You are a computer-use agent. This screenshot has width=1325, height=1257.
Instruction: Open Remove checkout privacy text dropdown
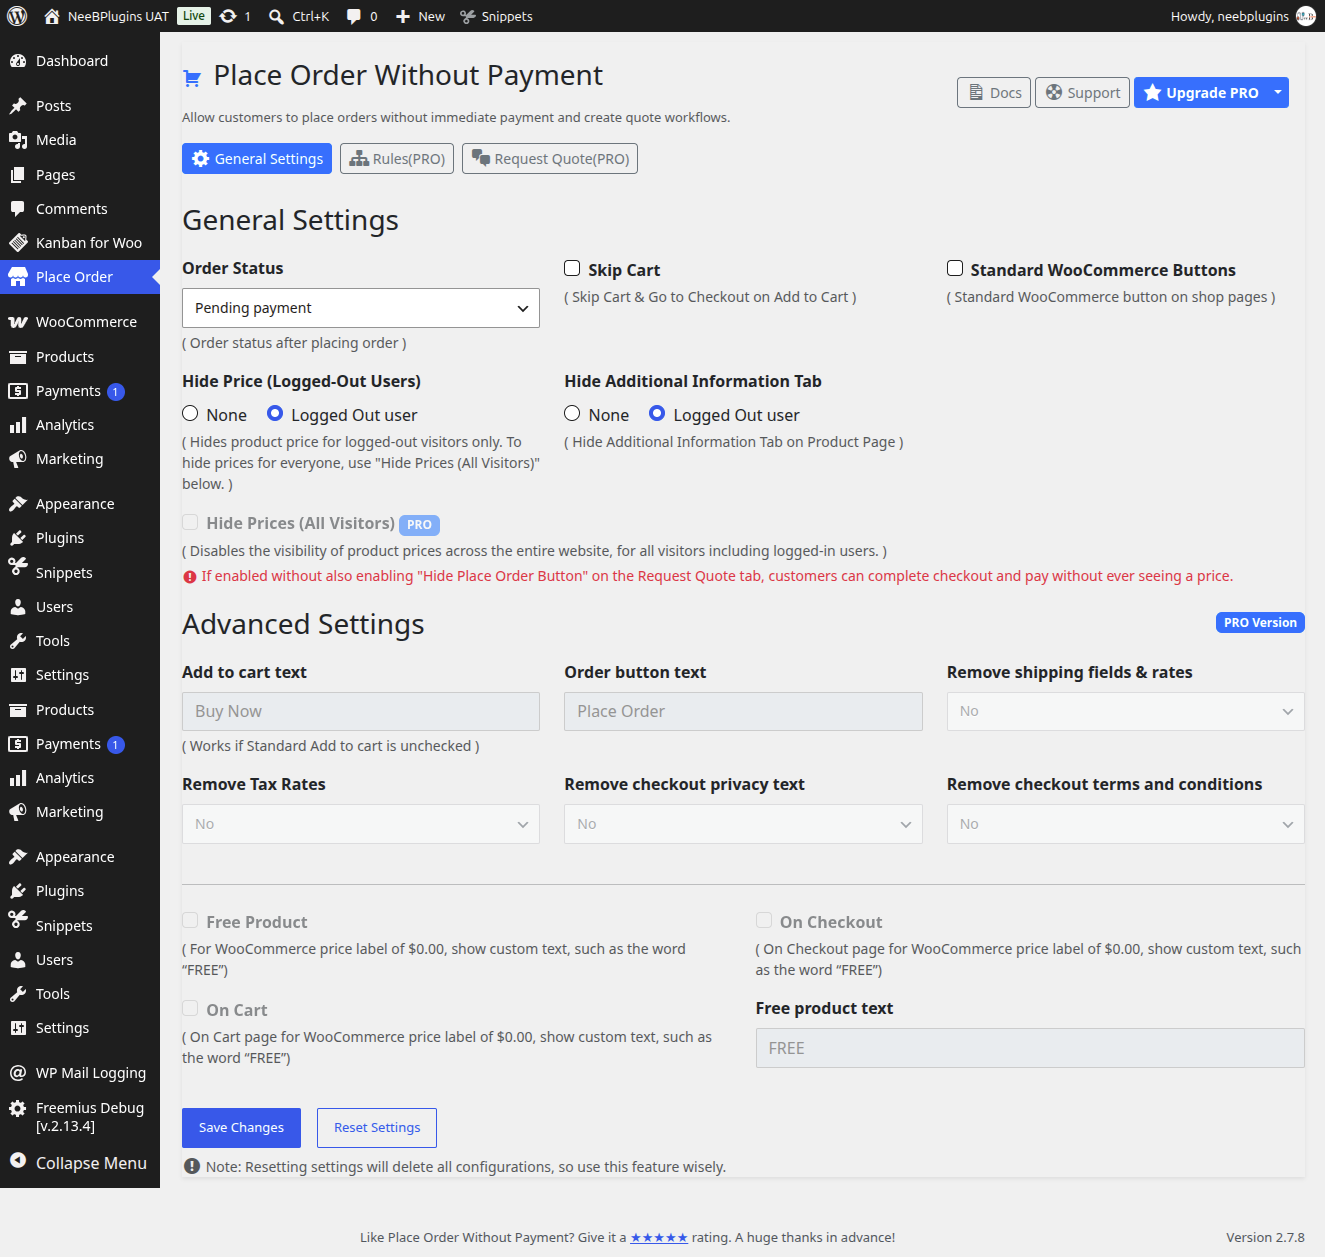point(743,824)
